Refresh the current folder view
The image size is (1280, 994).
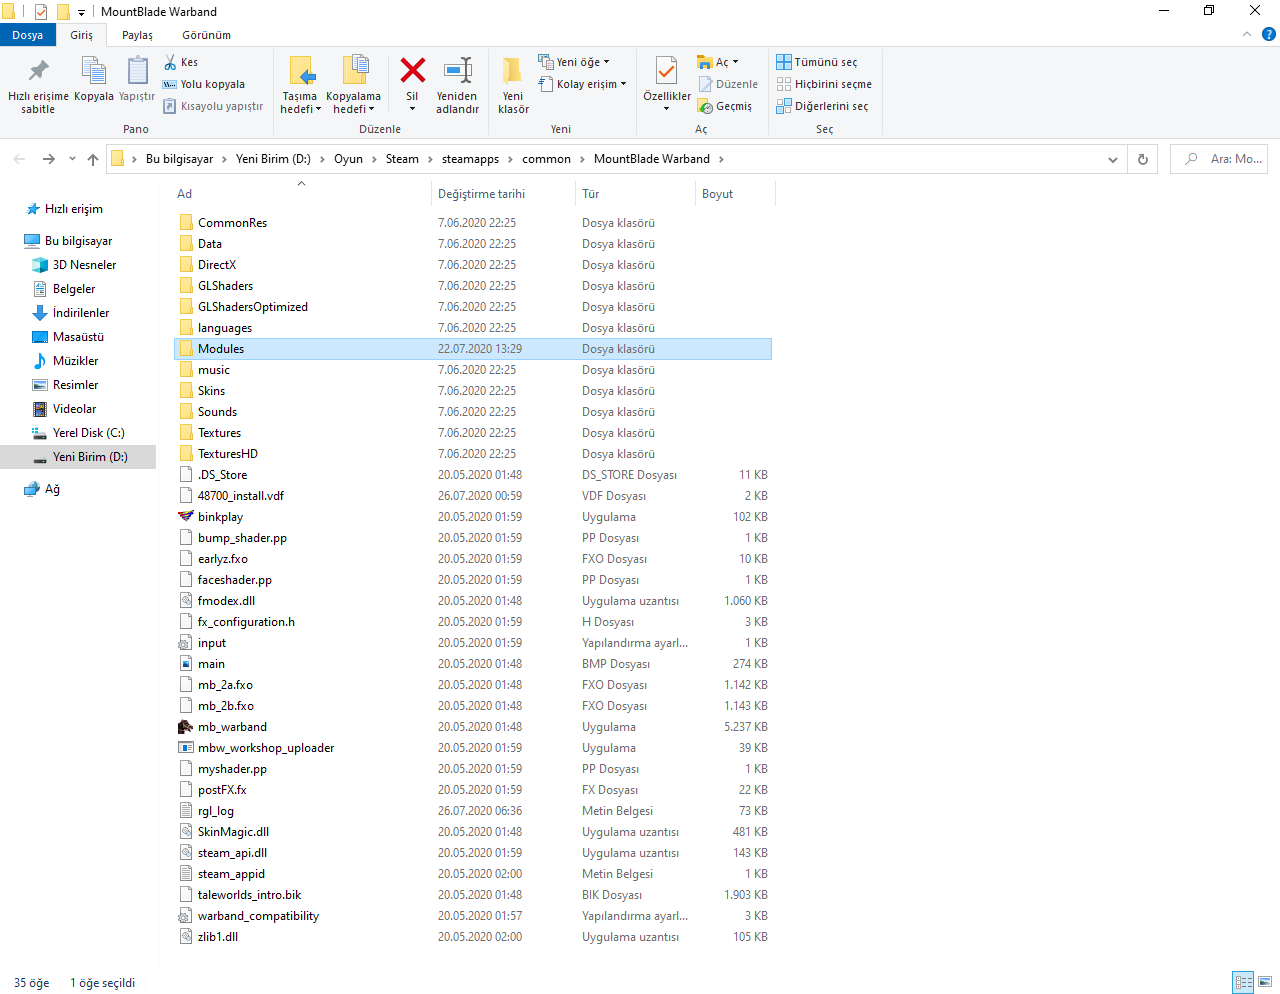(1143, 159)
